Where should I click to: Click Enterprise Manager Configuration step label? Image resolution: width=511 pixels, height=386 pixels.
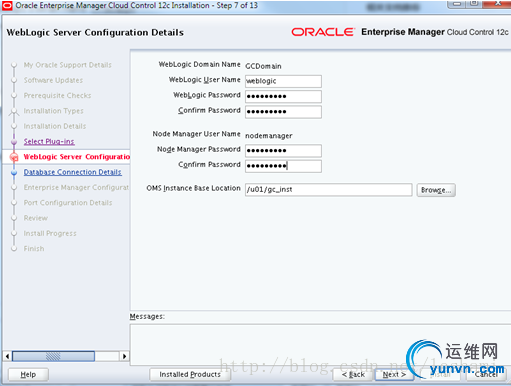(x=76, y=187)
